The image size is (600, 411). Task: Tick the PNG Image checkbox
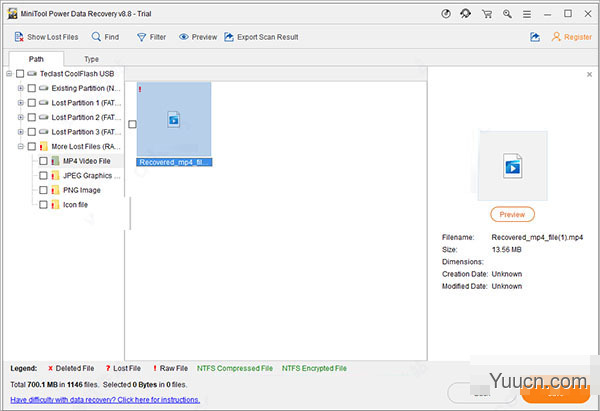click(x=42, y=190)
